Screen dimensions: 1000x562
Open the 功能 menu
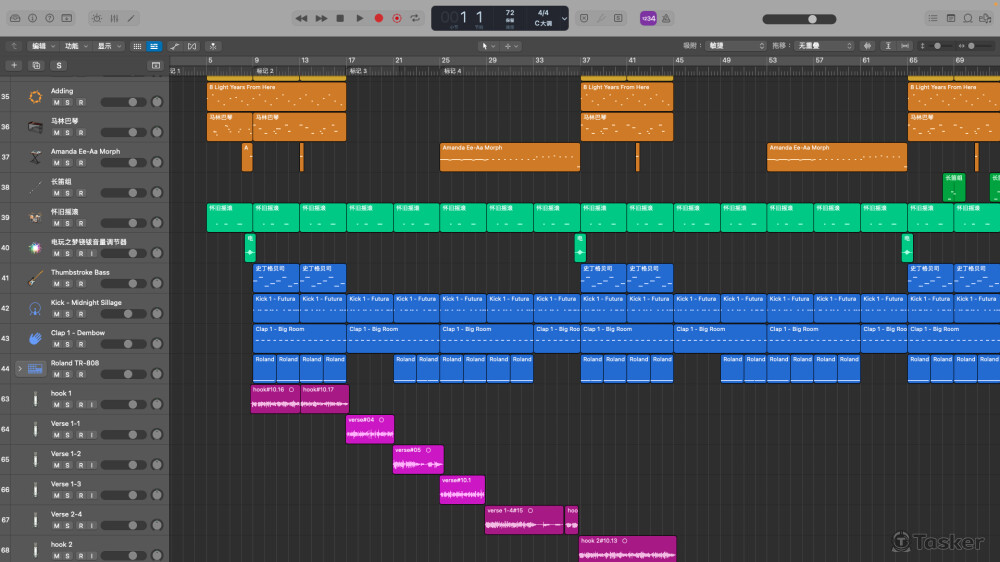click(76, 46)
